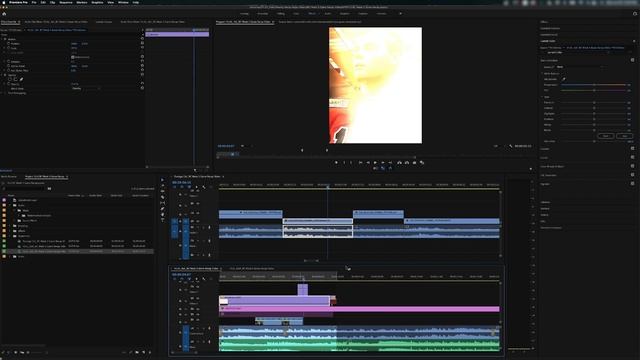Collapse White Balance section in Lumetri
The image size is (640, 360).
click(542, 73)
